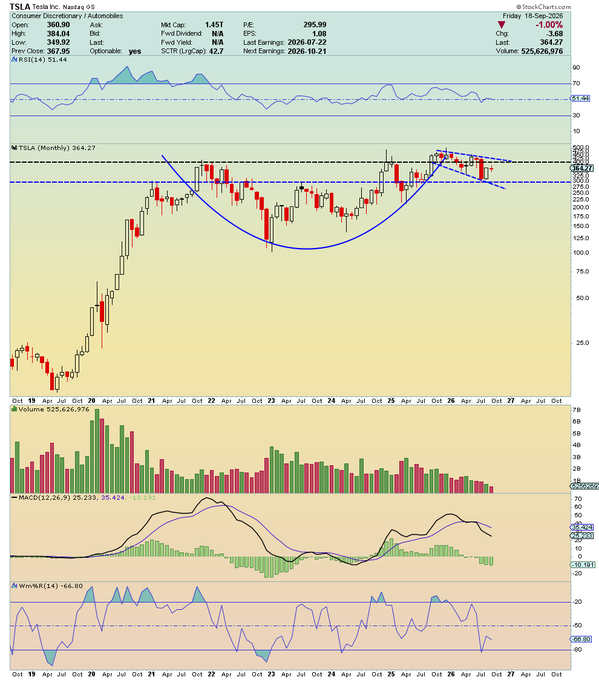Click the High value 384.04
The width and height of the screenshot is (599, 680).
(x=58, y=33)
